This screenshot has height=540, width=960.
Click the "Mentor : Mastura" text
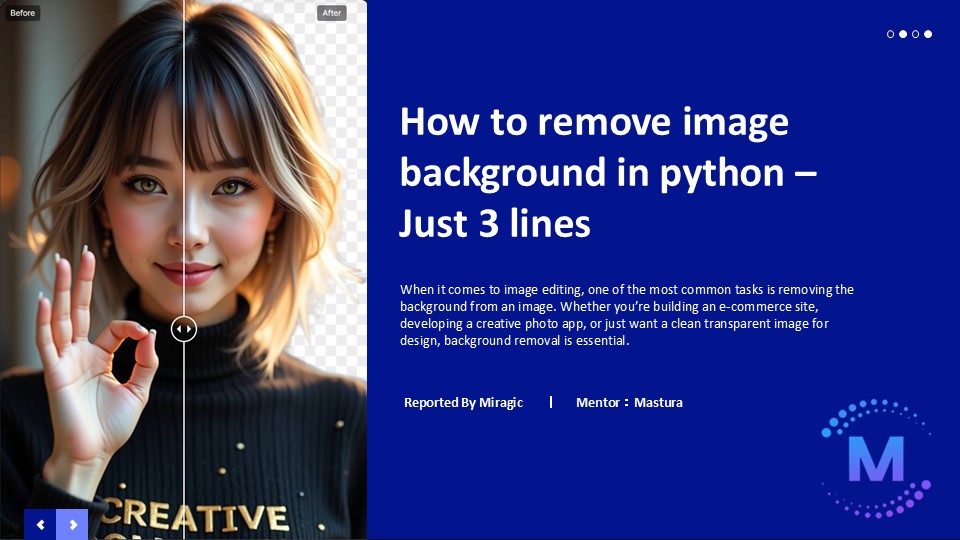[x=629, y=403]
